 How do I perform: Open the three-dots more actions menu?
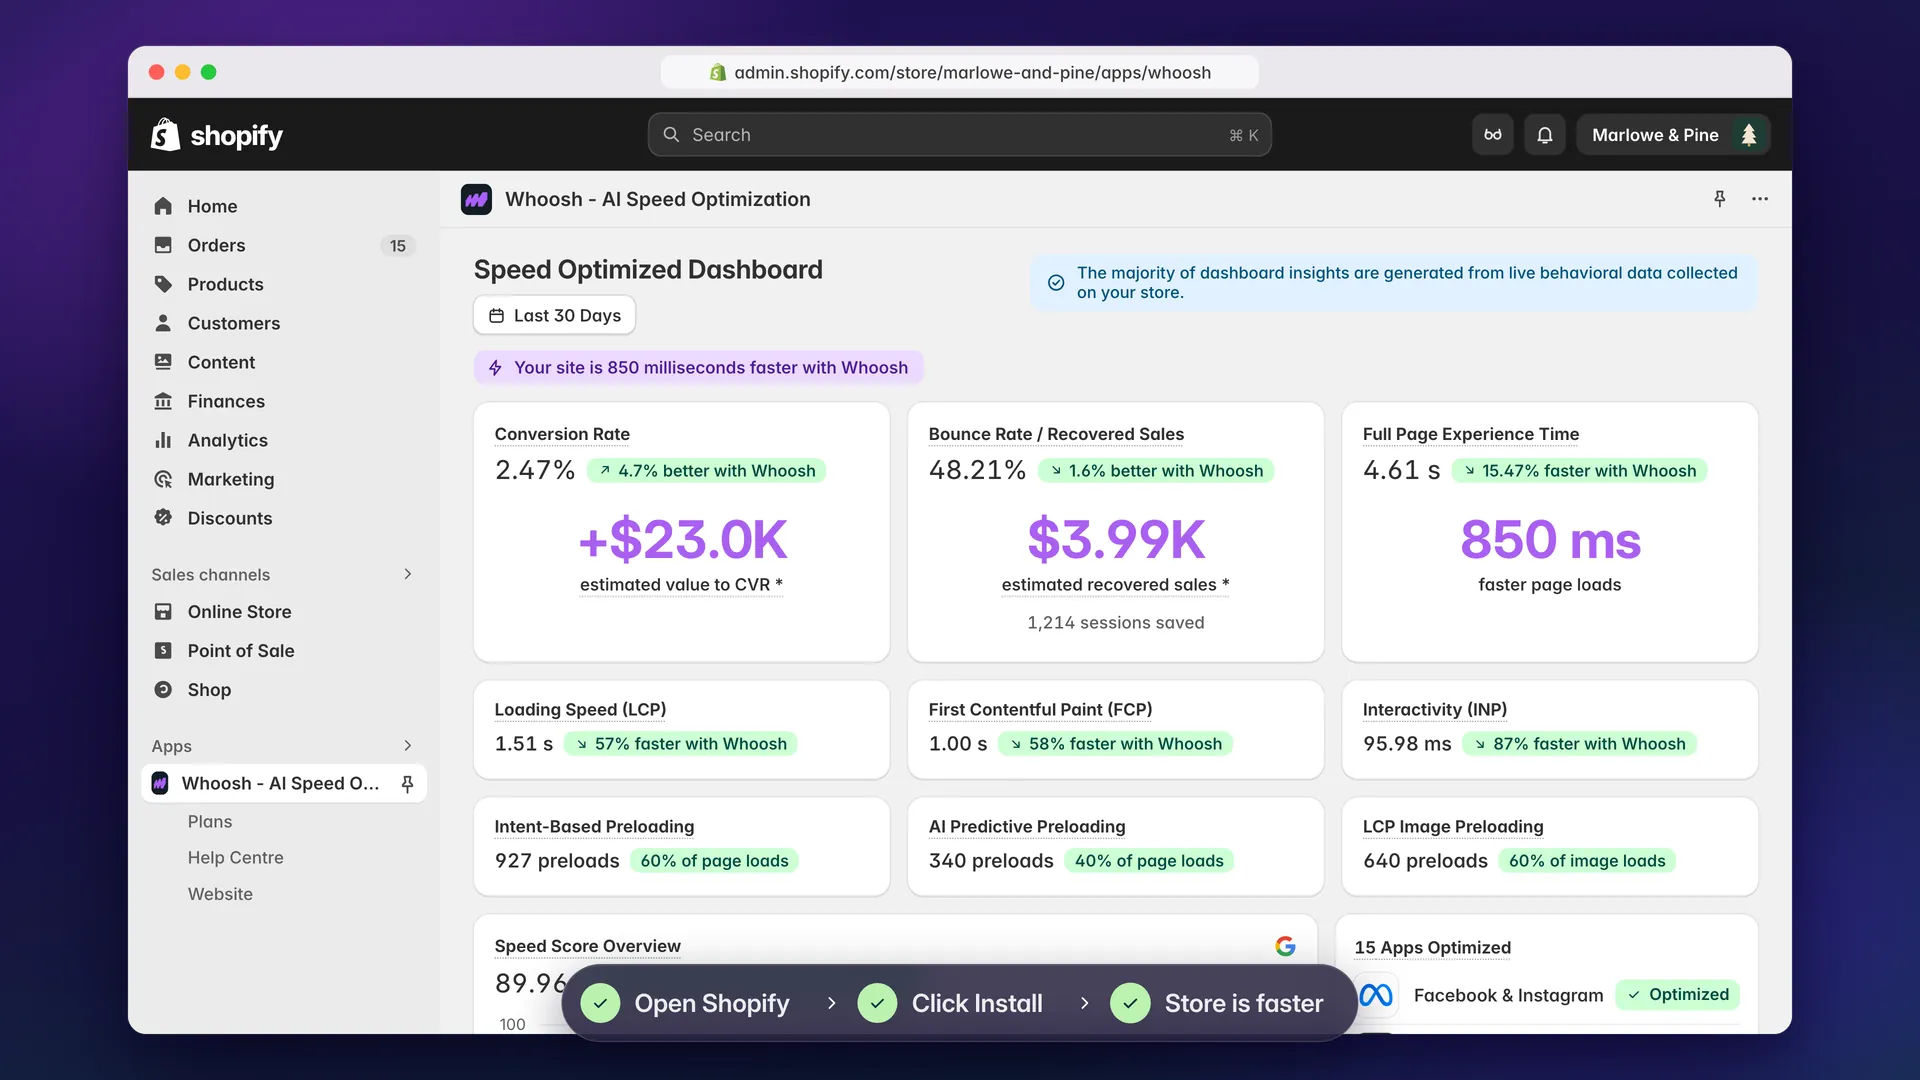pos(1760,199)
